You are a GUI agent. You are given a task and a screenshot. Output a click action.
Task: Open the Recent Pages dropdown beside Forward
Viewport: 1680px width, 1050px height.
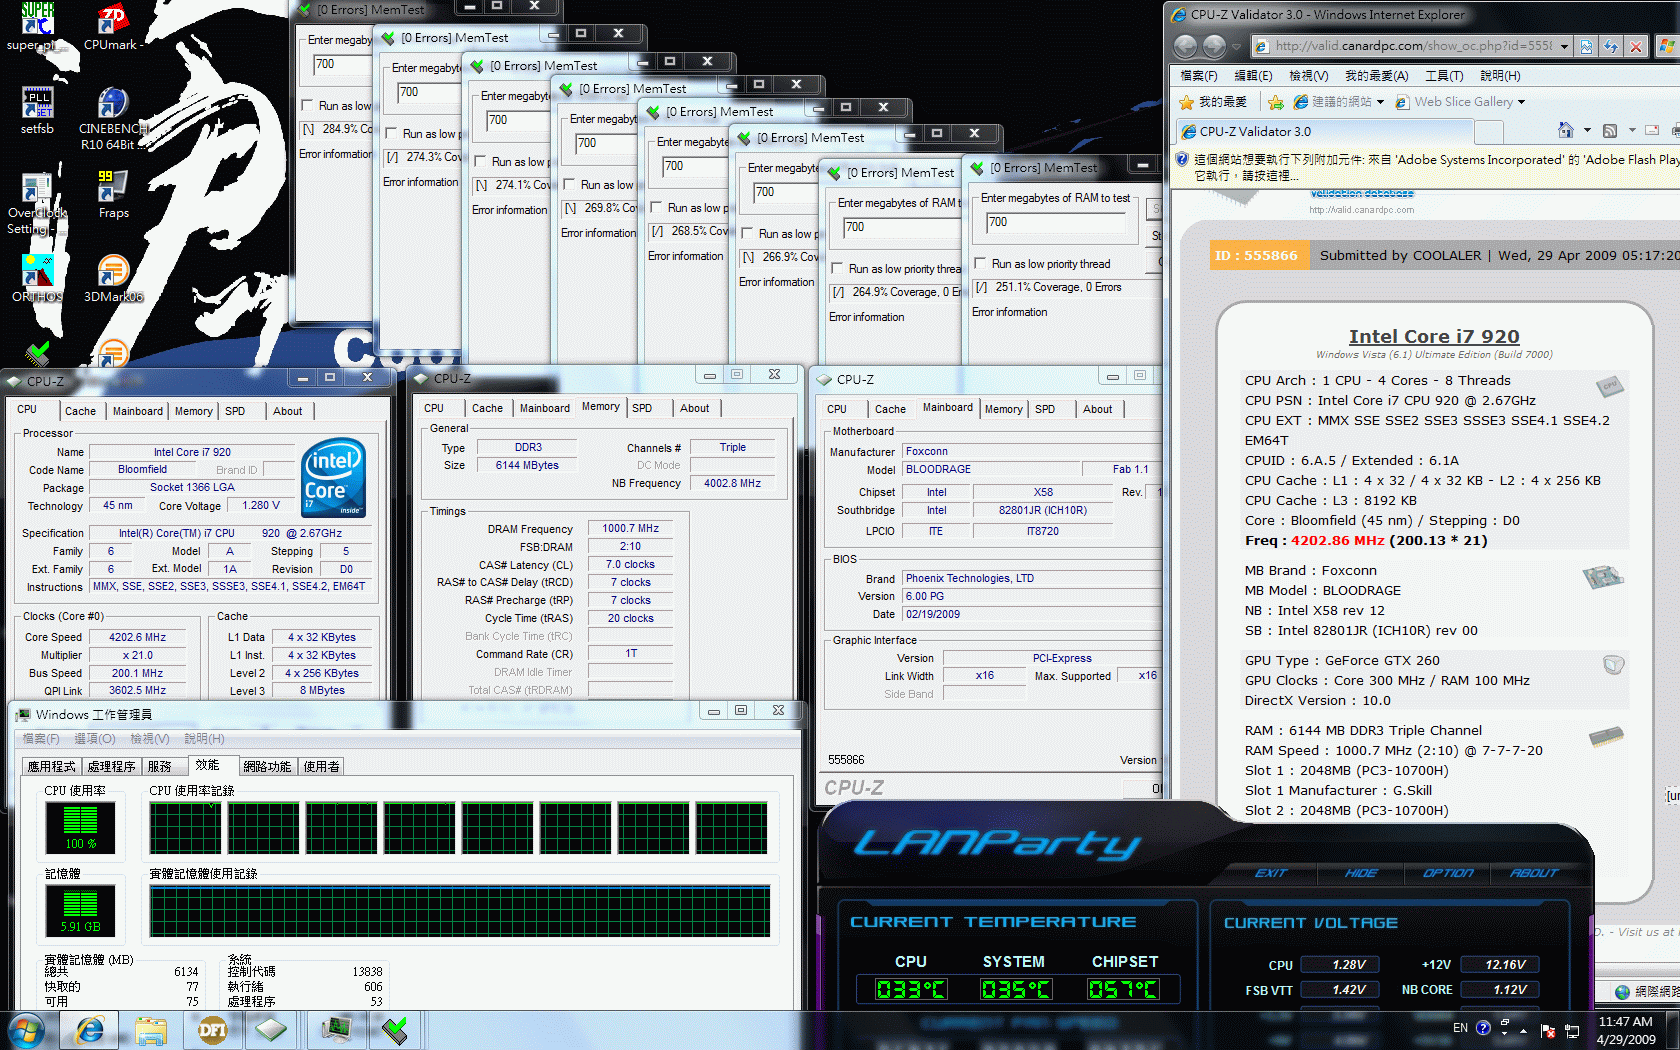1237,47
